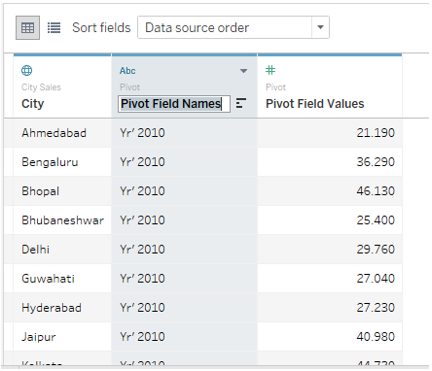Switch to metadata list view

pos(54,28)
